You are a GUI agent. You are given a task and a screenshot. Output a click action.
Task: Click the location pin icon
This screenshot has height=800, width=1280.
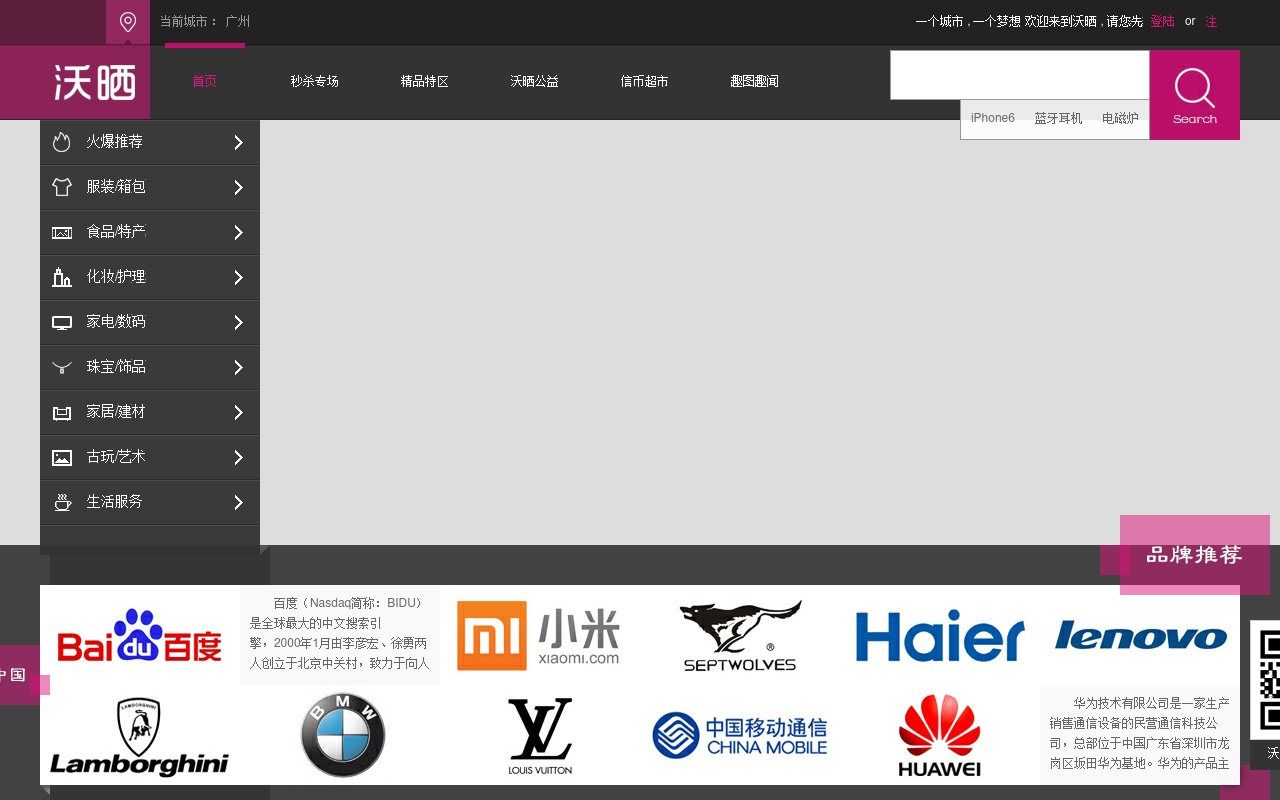(128, 22)
